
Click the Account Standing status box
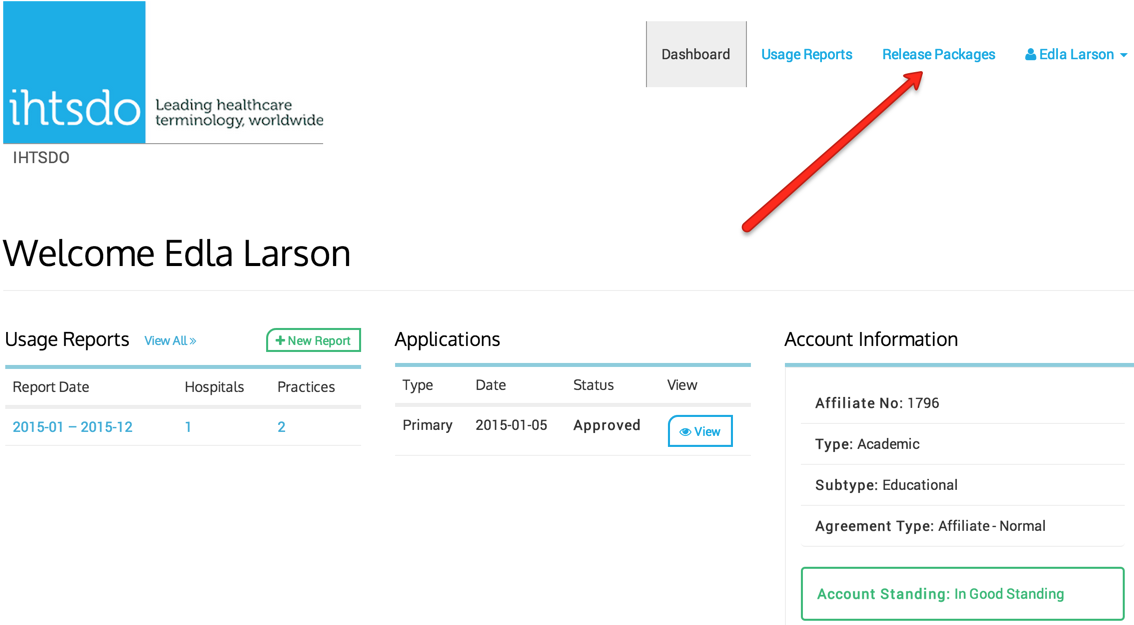[962, 594]
